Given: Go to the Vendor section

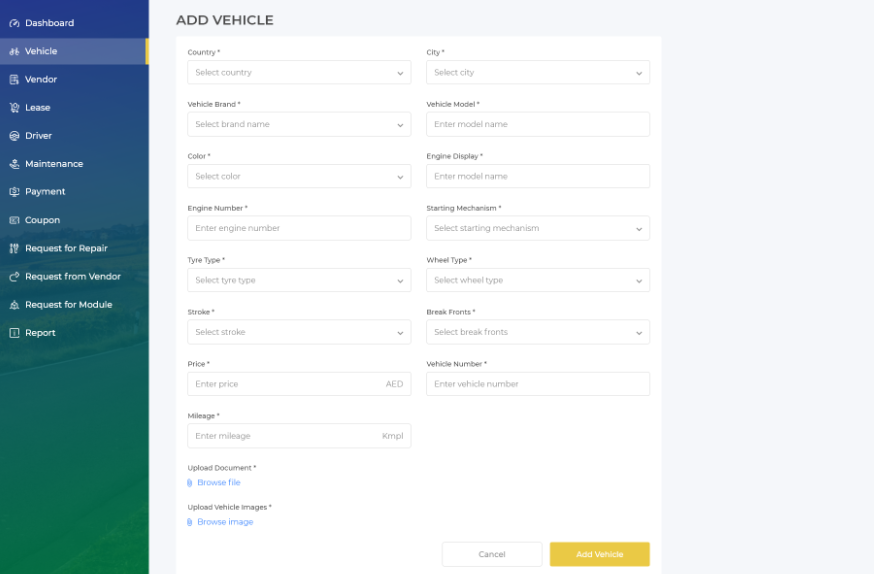Looking at the screenshot, I should click(x=74, y=79).
